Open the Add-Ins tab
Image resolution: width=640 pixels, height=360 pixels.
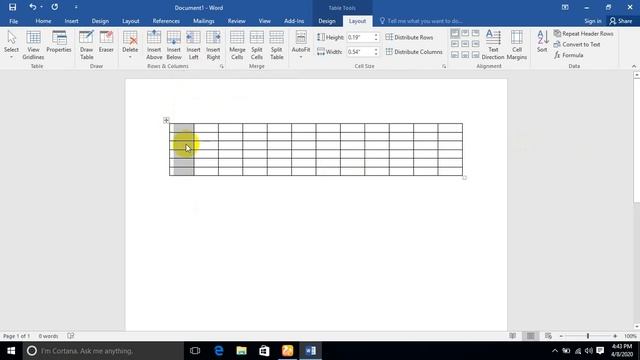294,21
